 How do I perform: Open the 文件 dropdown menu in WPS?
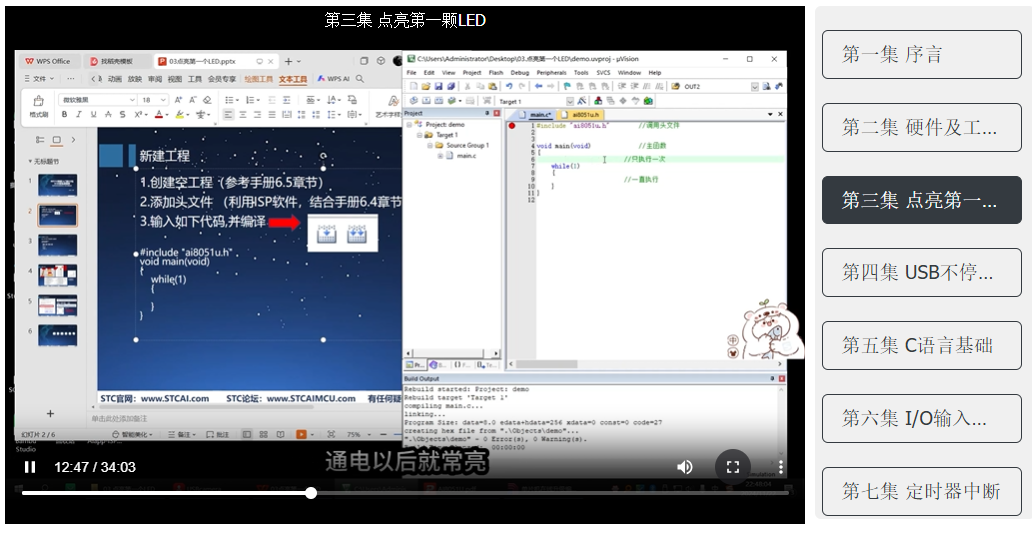coord(39,78)
